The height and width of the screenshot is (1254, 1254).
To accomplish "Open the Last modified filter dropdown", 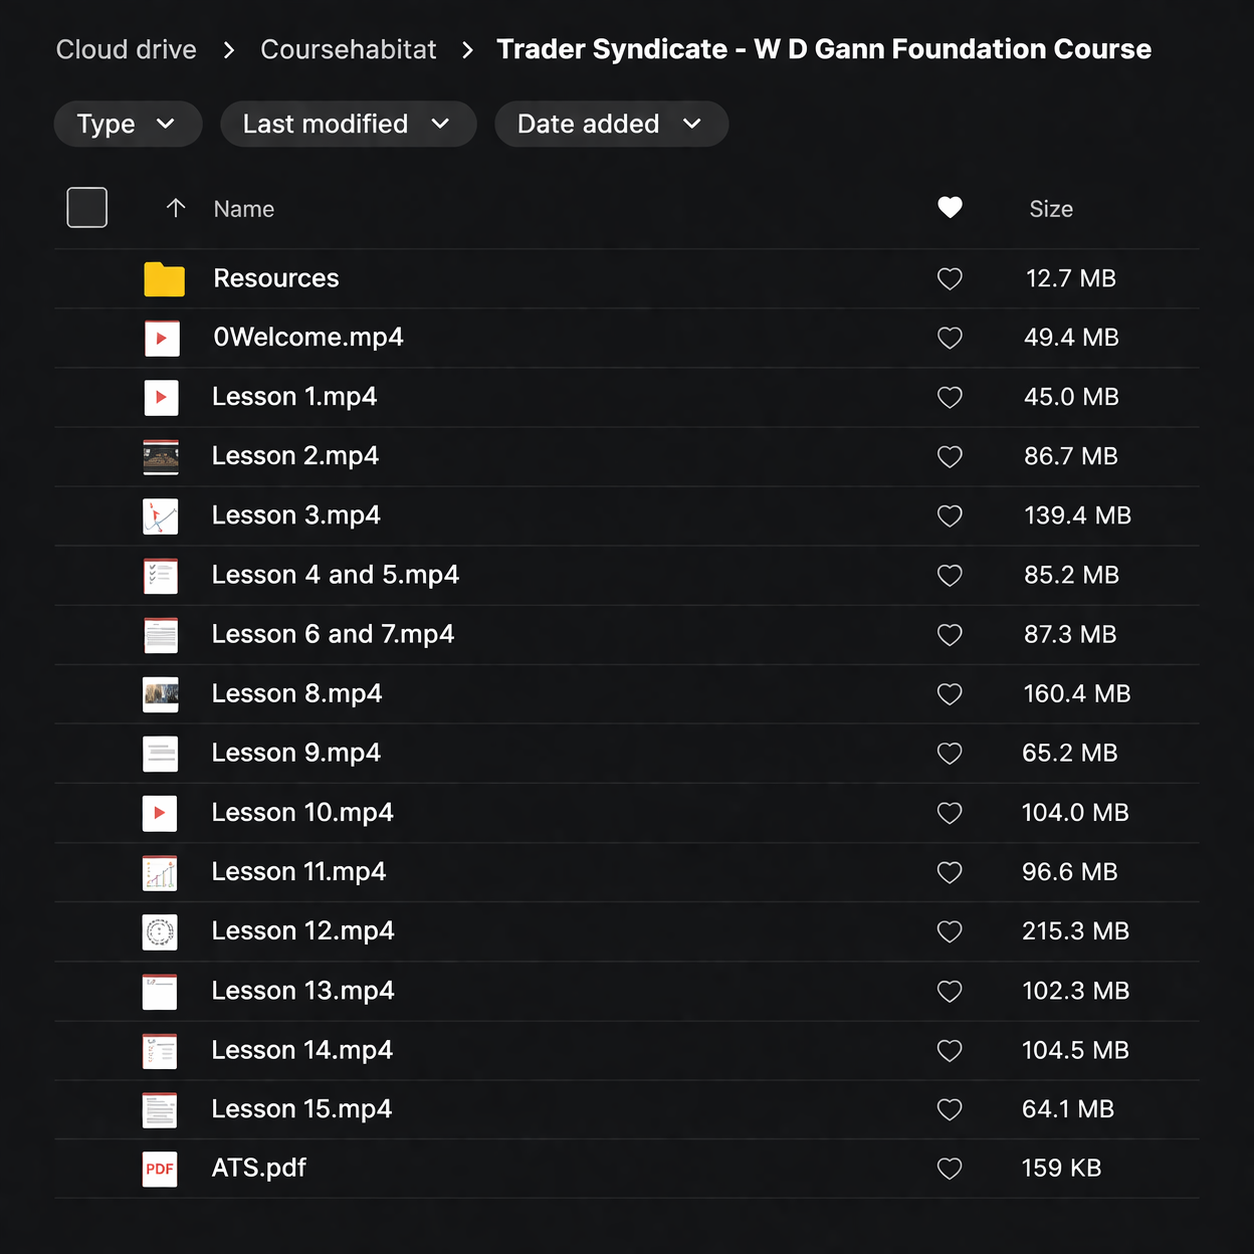I will click(x=347, y=124).
